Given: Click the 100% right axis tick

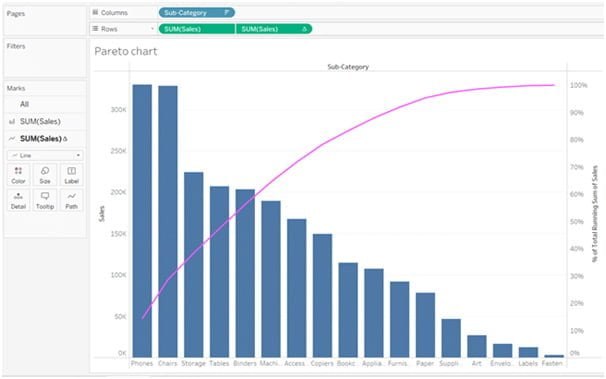Looking at the screenshot, I should click(579, 85).
